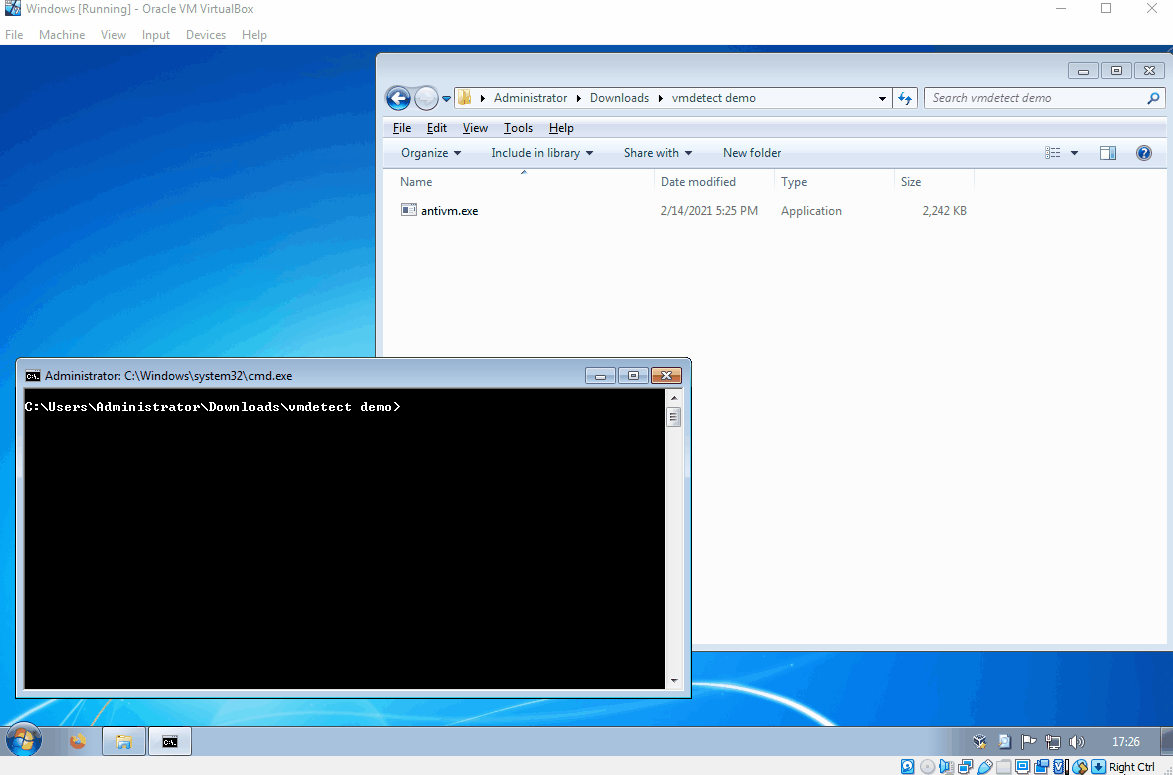Open the Explorer Tools menu

tap(518, 128)
